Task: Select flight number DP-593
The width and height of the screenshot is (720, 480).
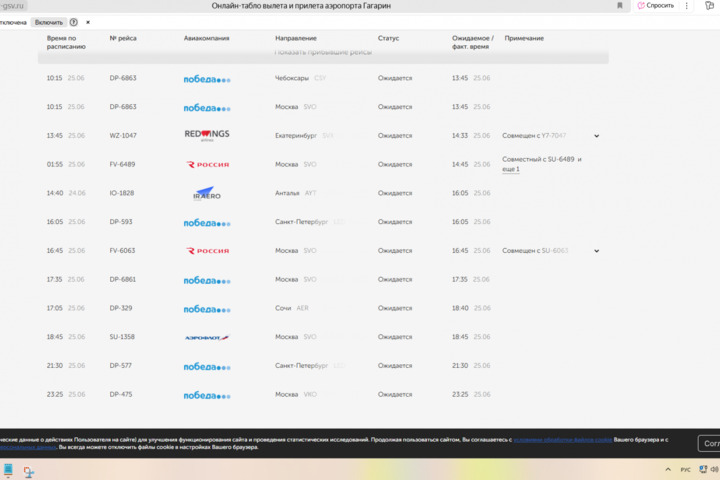Action: pyautogui.click(x=121, y=222)
